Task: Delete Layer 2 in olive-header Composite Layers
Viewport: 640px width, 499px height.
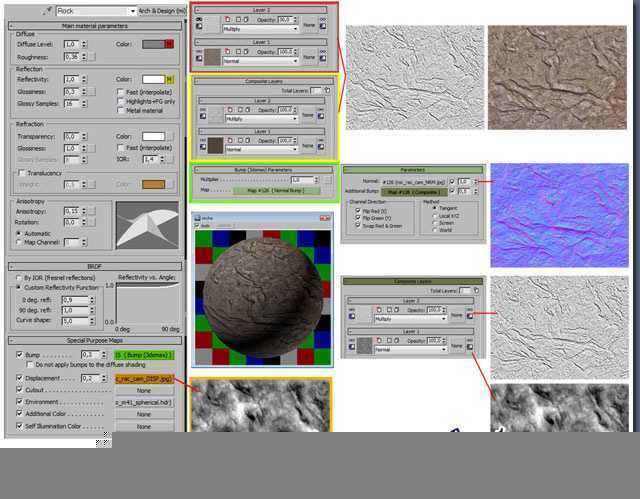Action: point(379,310)
